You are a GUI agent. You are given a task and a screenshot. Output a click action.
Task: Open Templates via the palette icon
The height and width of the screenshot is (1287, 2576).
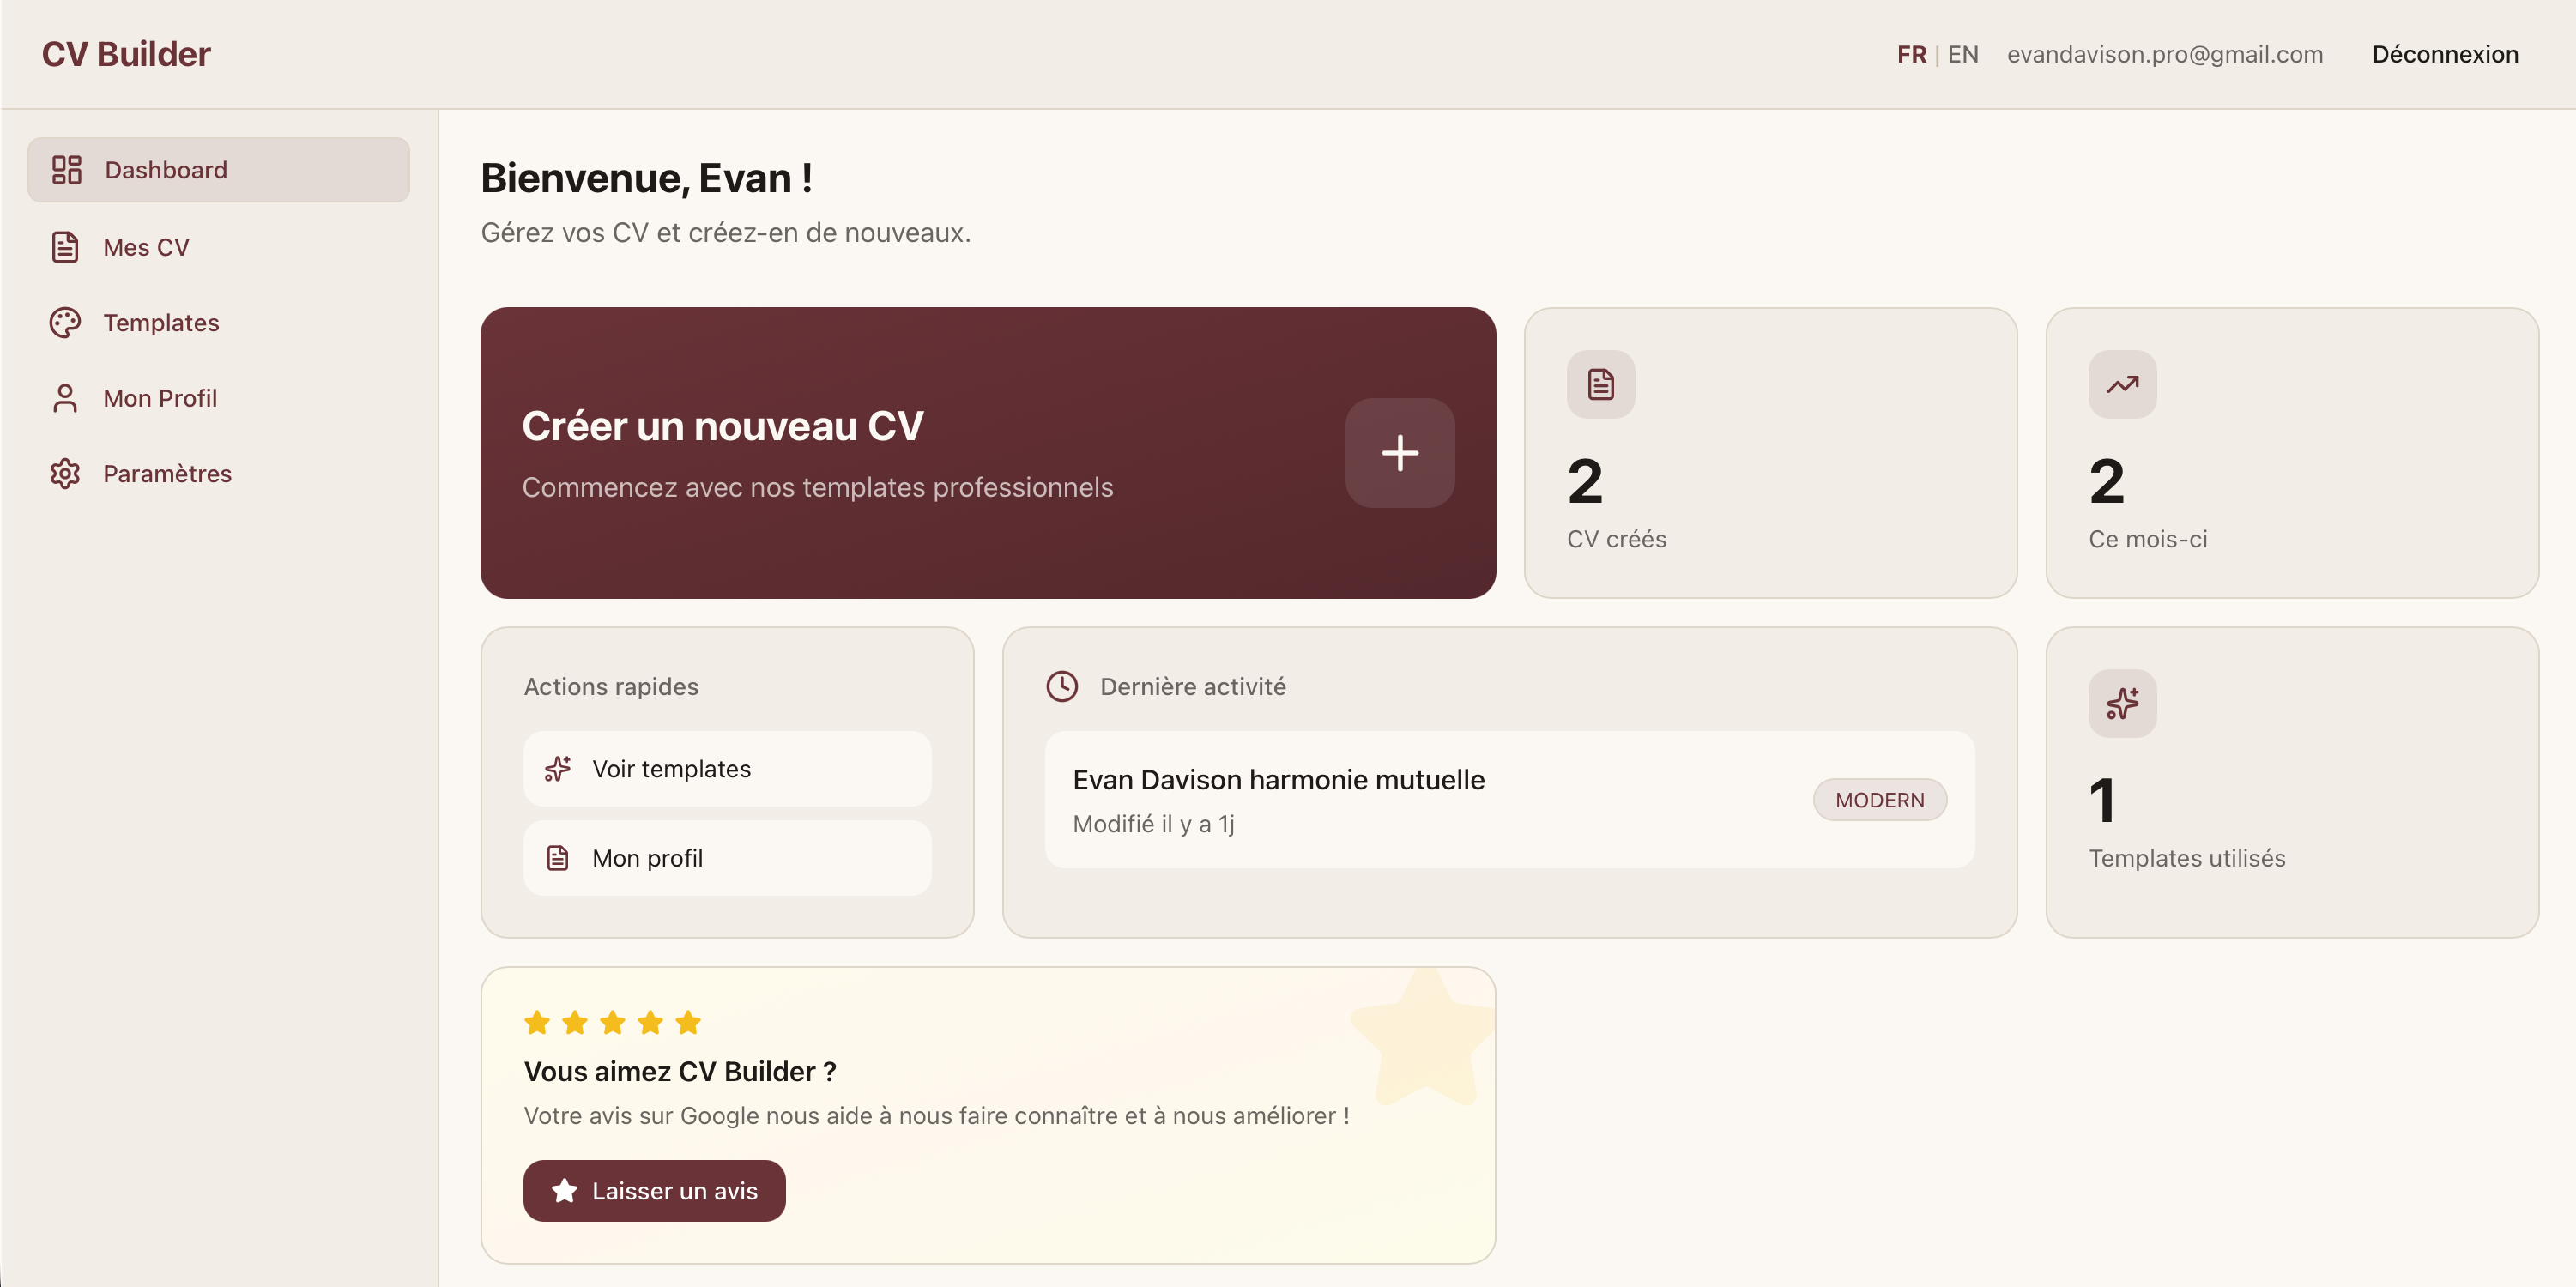65,322
